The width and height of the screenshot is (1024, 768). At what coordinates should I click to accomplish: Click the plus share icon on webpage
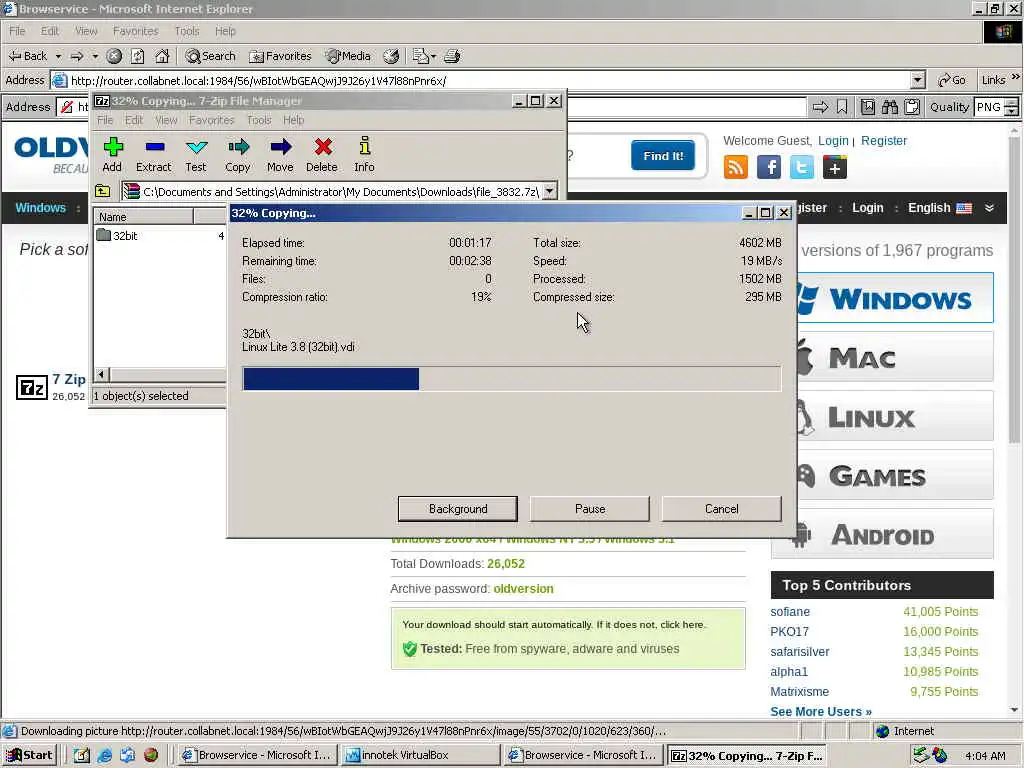[835, 167]
